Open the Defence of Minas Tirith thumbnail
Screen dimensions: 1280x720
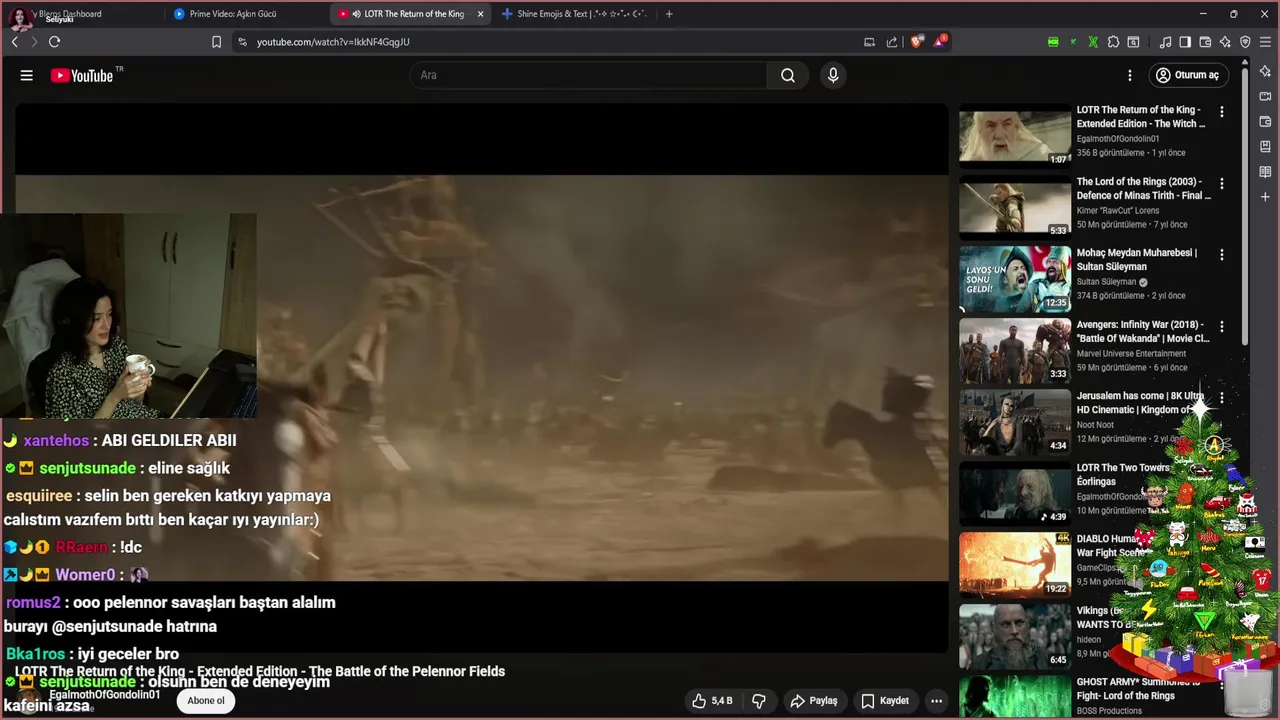(x=1015, y=207)
